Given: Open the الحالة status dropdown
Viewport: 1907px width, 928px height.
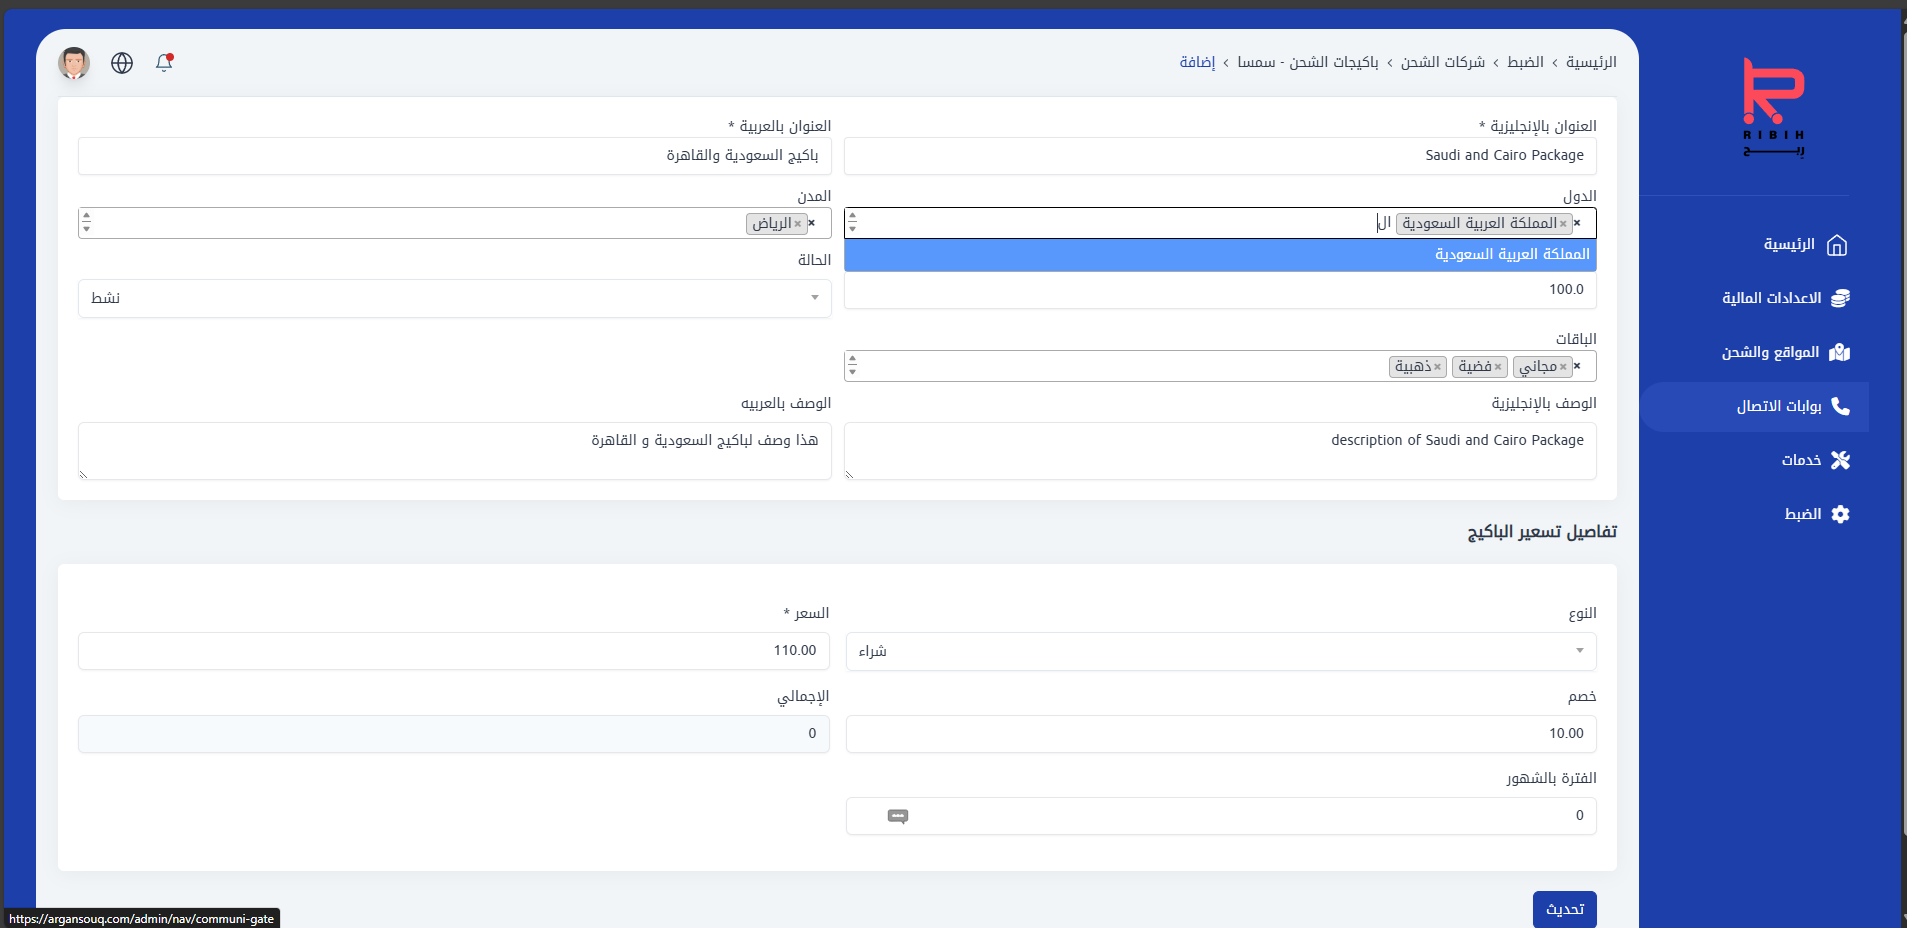Looking at the screenshot, I should click(x=455, y=298).
